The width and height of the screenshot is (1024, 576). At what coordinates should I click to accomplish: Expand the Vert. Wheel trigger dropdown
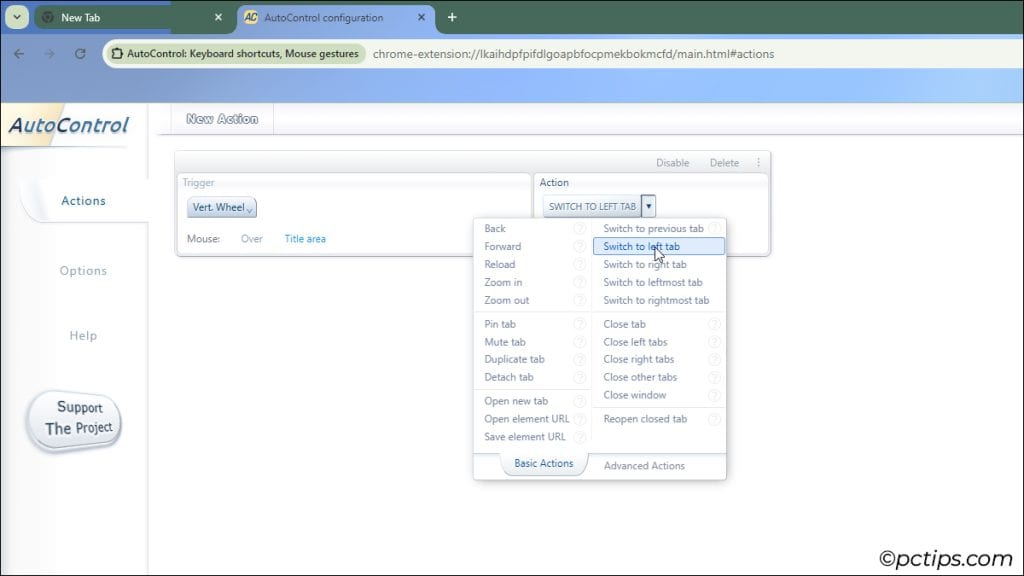(x=222, y=207)
